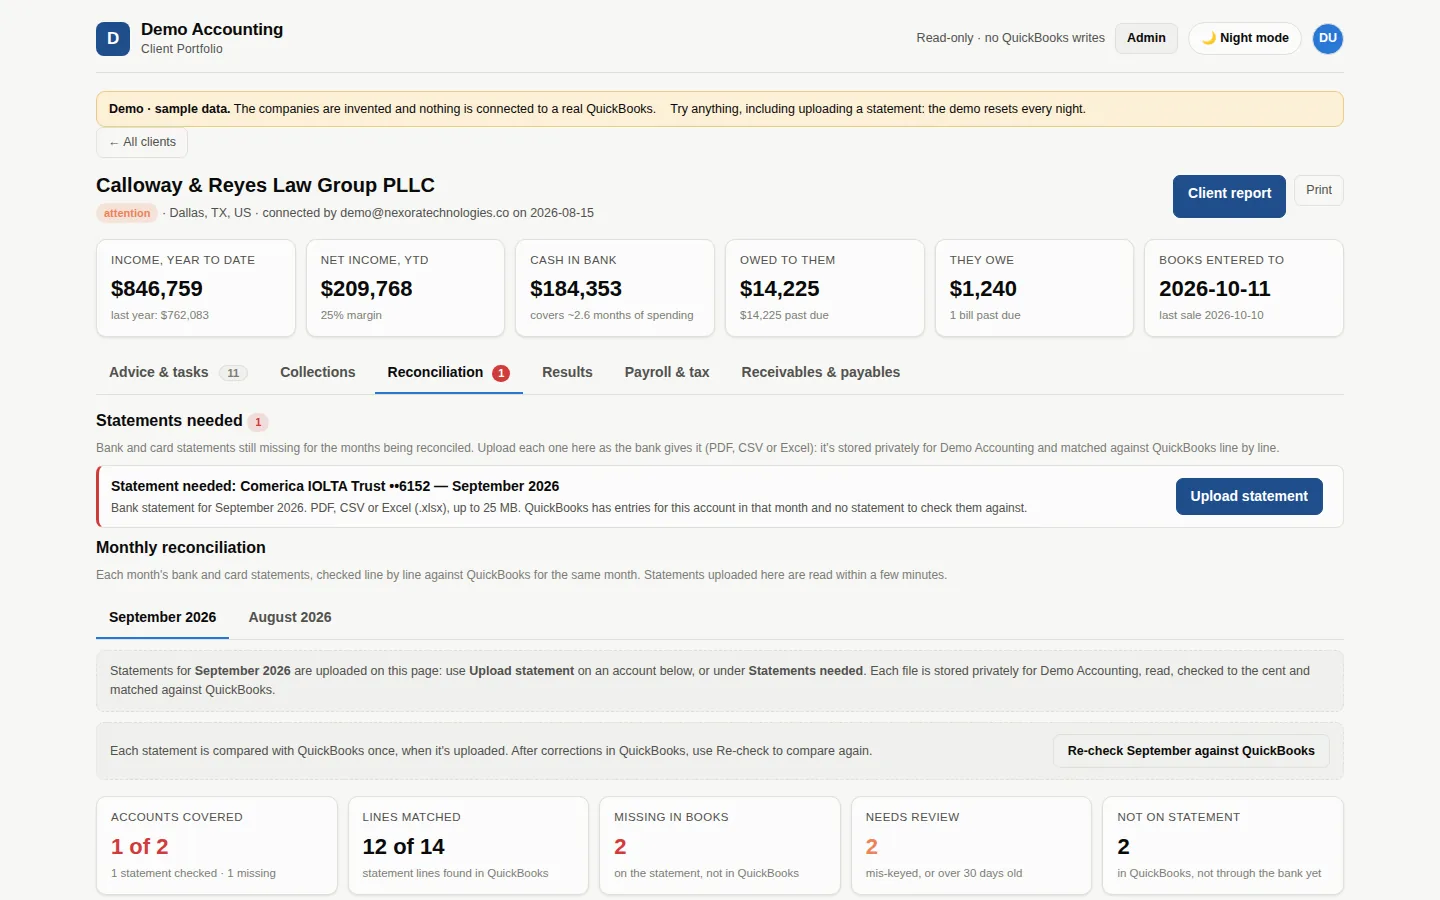The width and height of the screenshot is (1440, 900).
Task: Open the Collections tab
Action: [x=318, y=372]
